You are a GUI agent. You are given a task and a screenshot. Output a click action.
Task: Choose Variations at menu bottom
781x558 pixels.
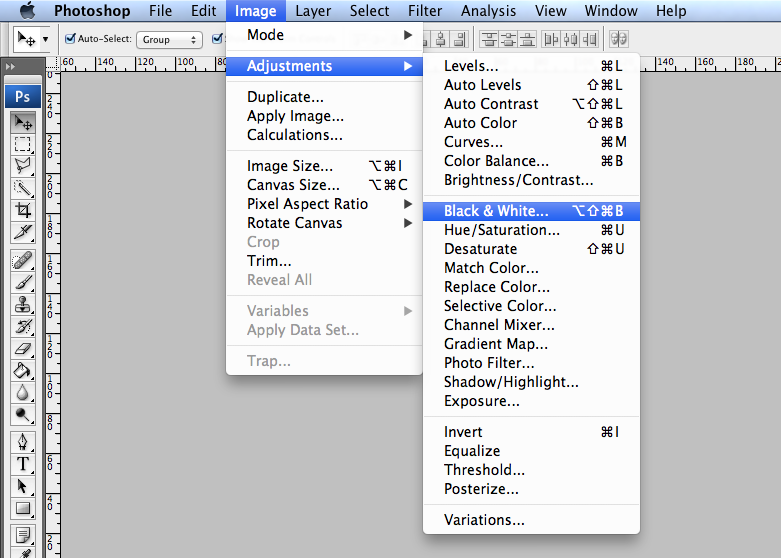[531, 520]
